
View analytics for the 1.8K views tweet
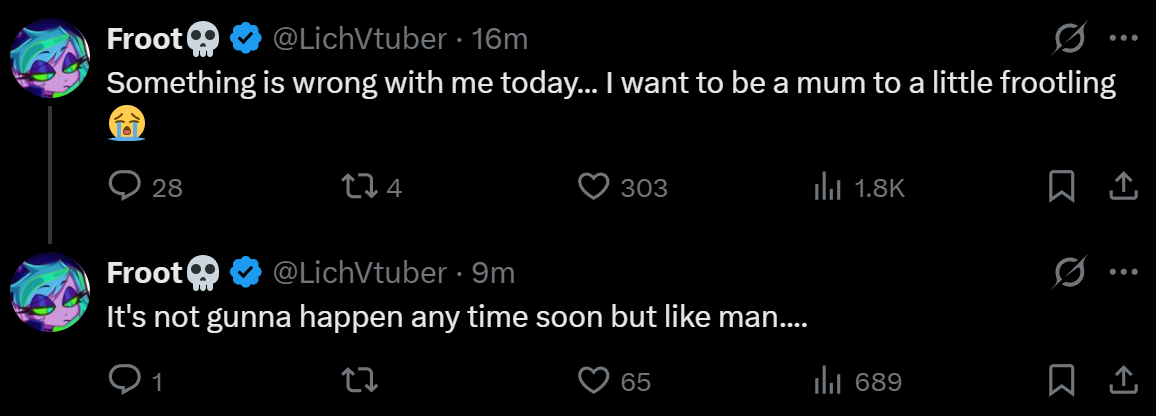click(829, 187)
